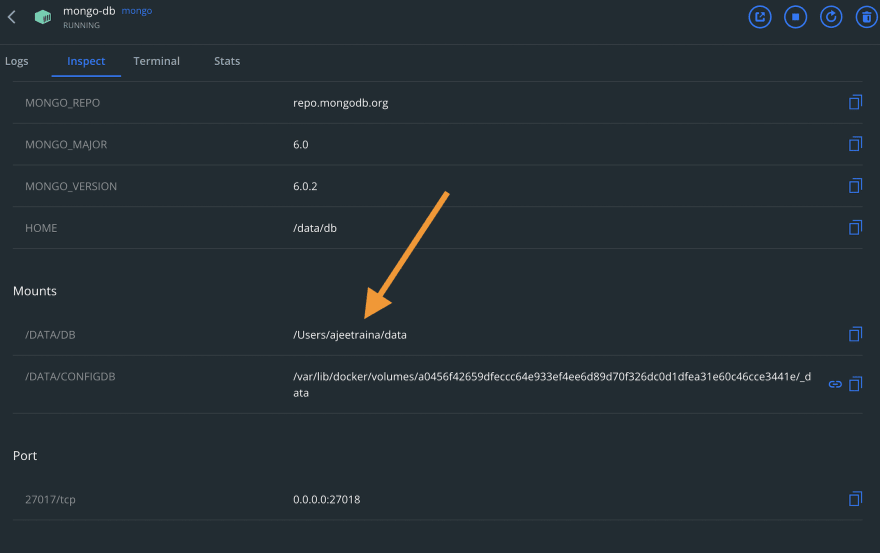
Task: Click the /Users/ajeetraina/data path
Action: click(350, 335)
